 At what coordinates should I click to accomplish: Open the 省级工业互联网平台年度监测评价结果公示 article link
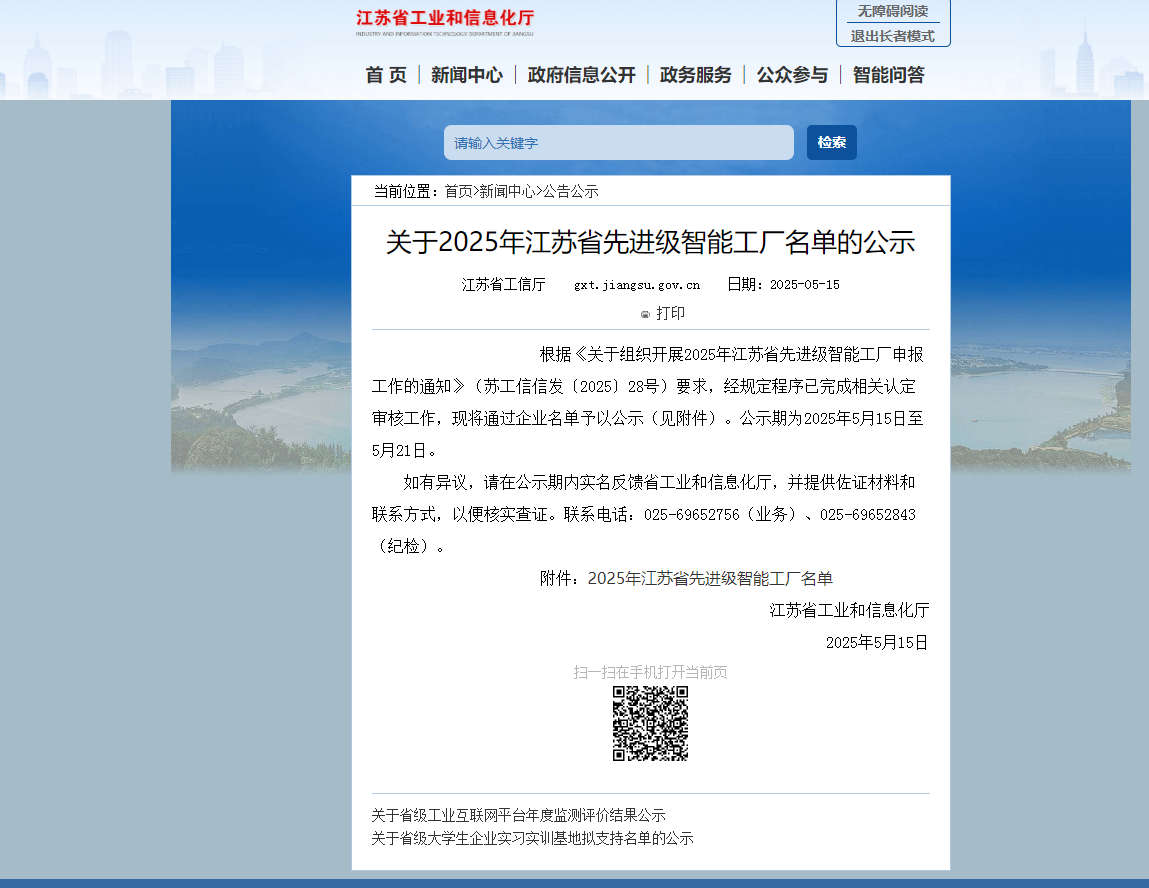click(518, 815)
